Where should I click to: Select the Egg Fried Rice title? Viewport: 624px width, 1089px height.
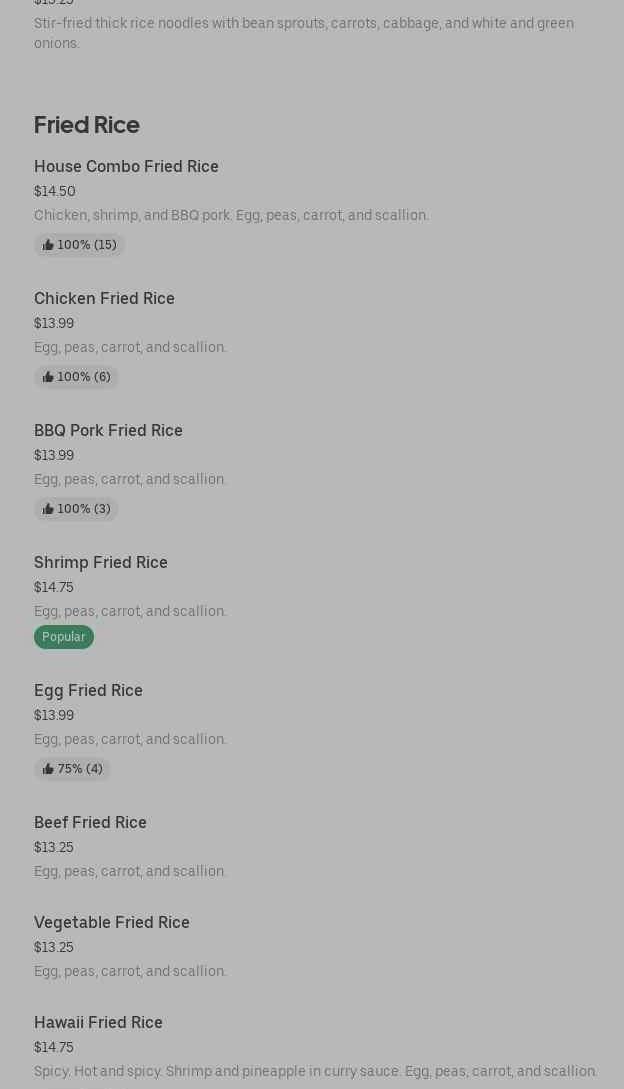coord(88,690)
